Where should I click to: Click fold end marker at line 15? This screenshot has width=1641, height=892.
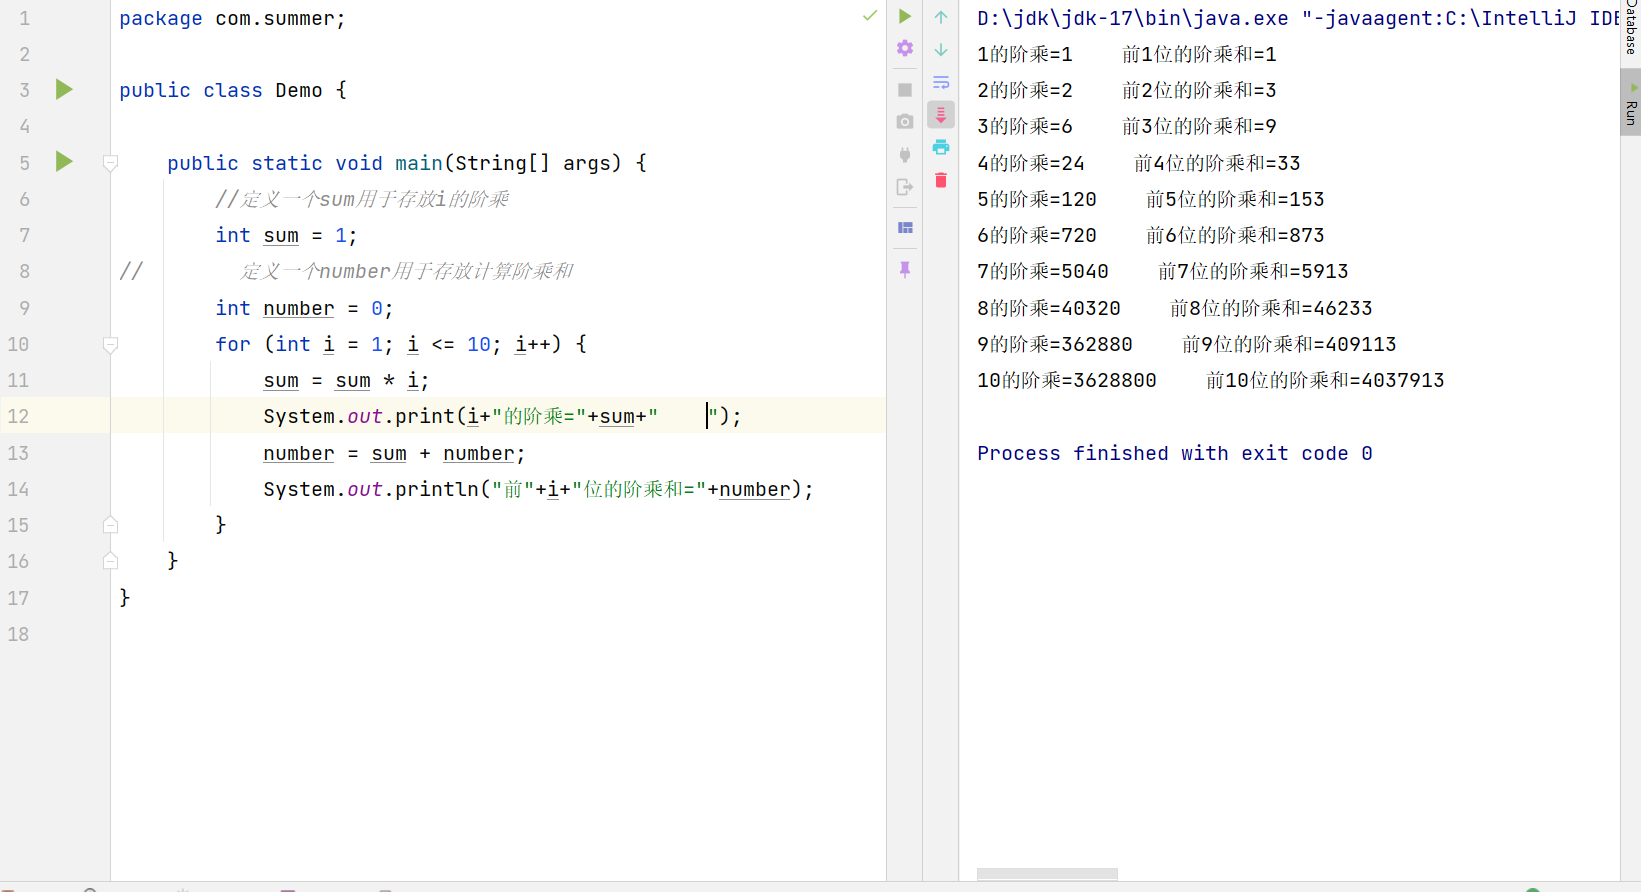point(111,525)
